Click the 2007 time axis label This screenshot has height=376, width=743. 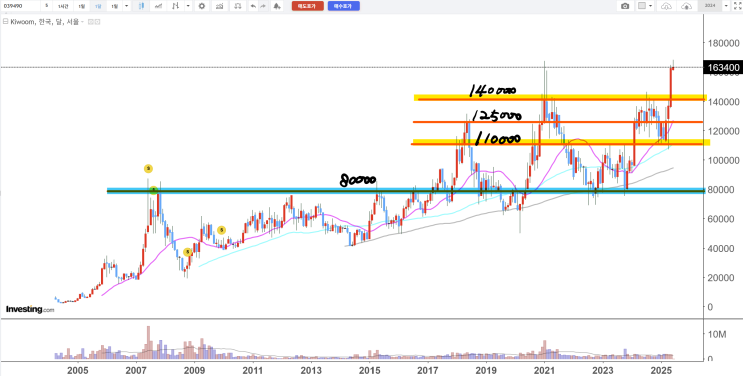click(x=136, y=369)
